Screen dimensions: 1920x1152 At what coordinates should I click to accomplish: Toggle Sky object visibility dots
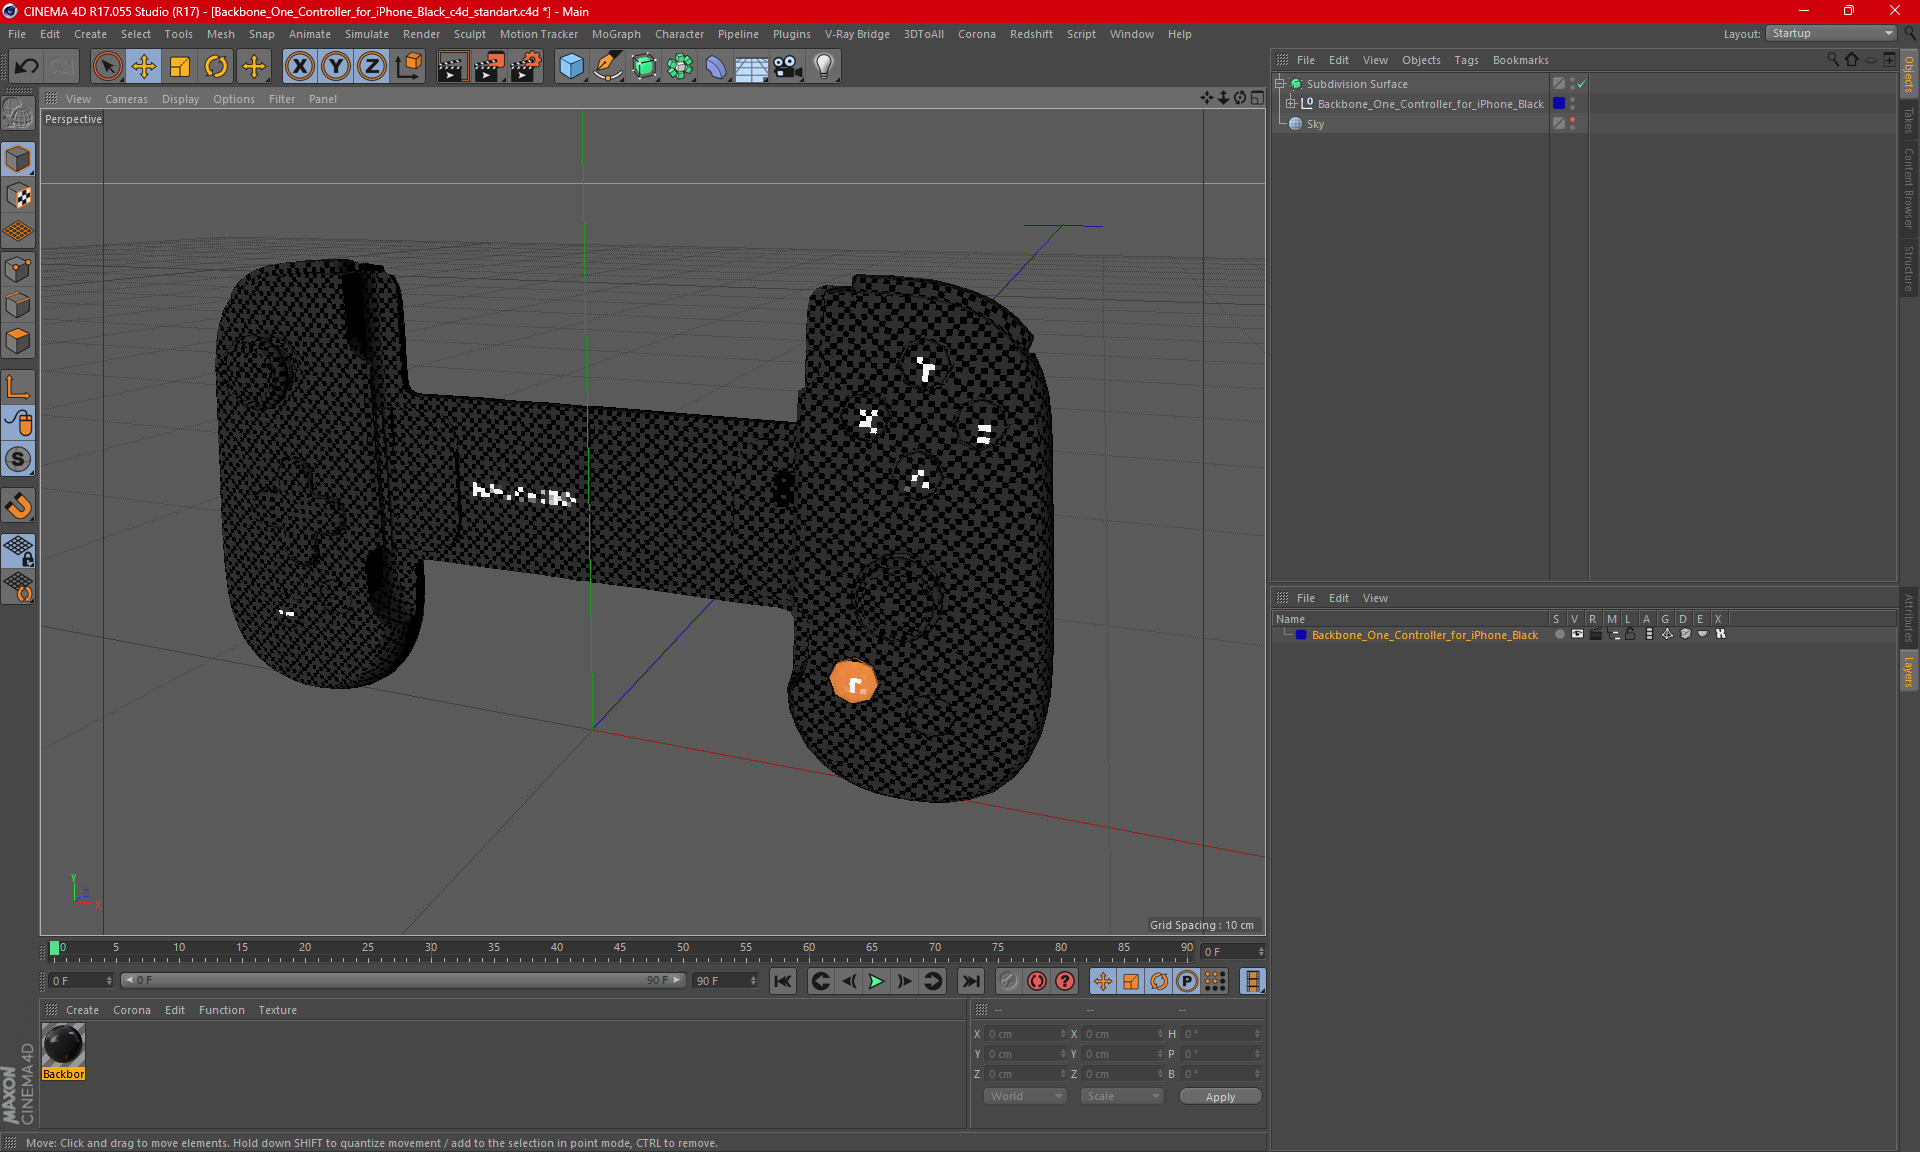(1572, 123)
